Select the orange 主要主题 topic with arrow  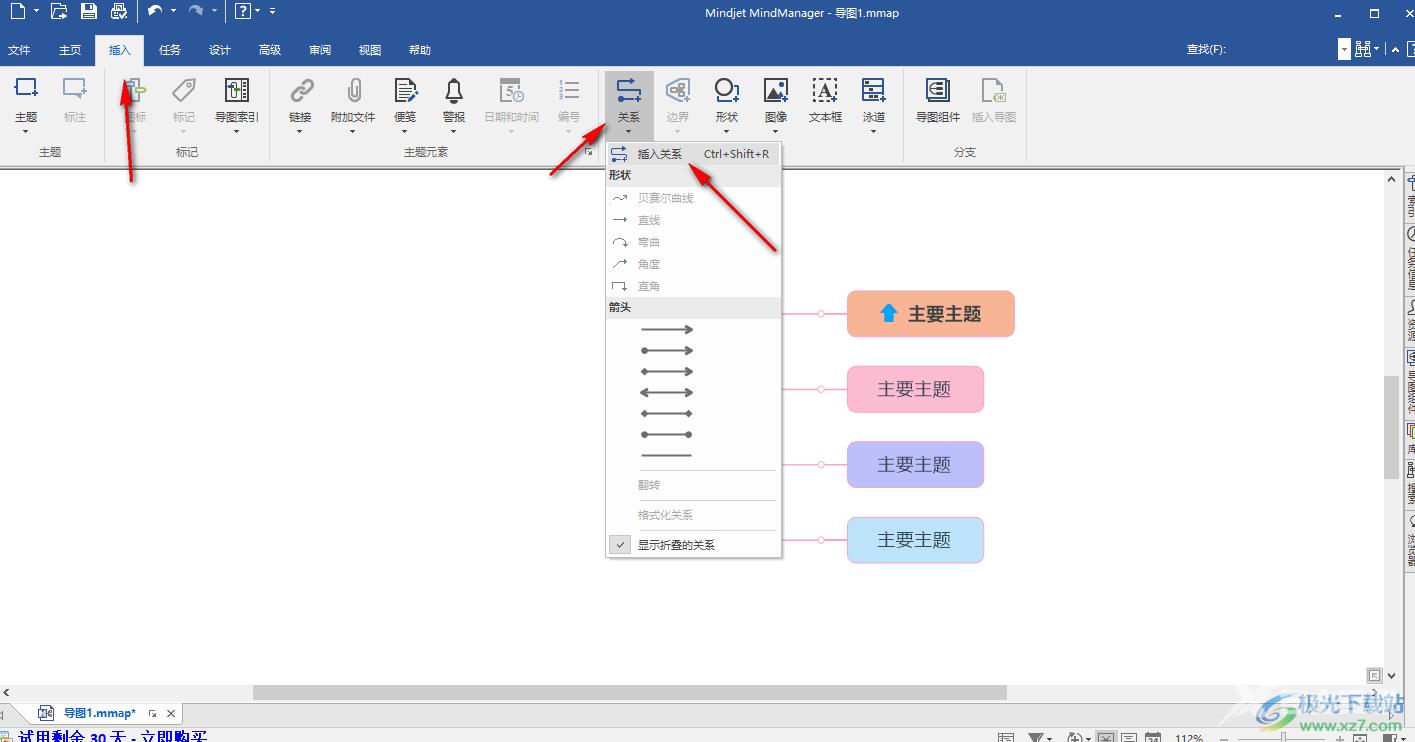pyautogui.click(x=931, y=314)
